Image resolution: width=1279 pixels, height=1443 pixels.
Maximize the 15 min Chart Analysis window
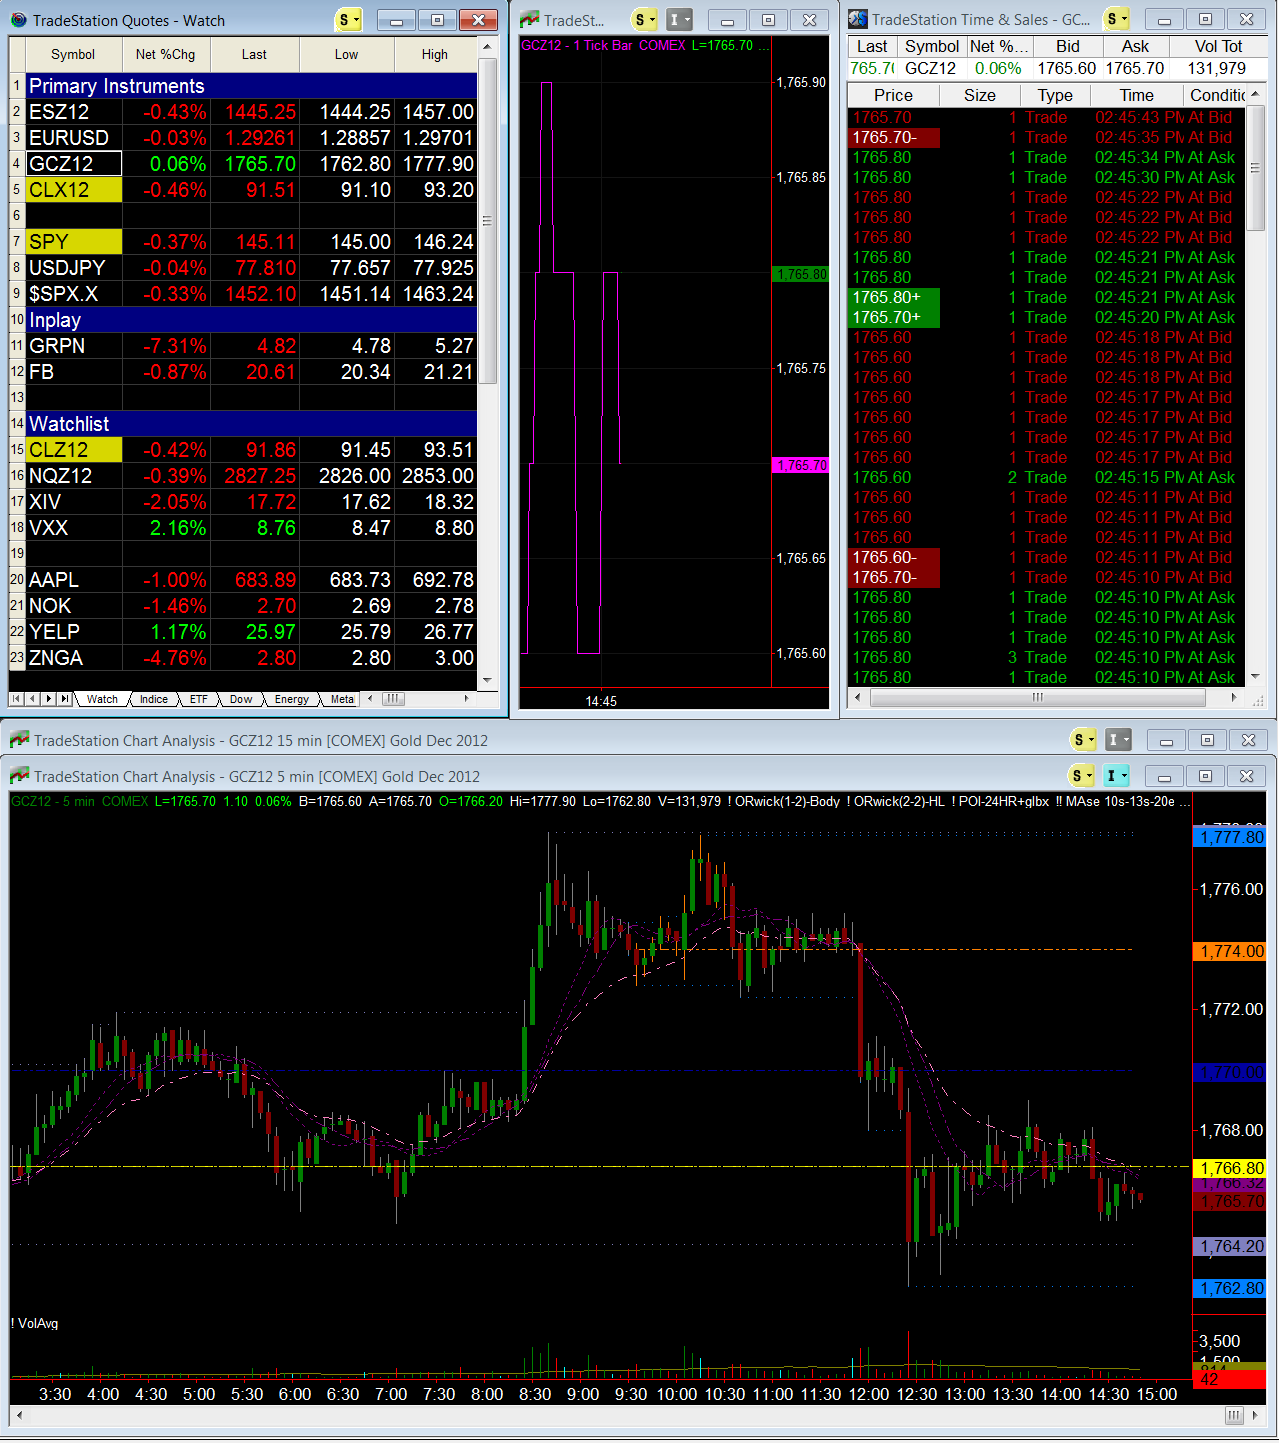(1207, 740)
